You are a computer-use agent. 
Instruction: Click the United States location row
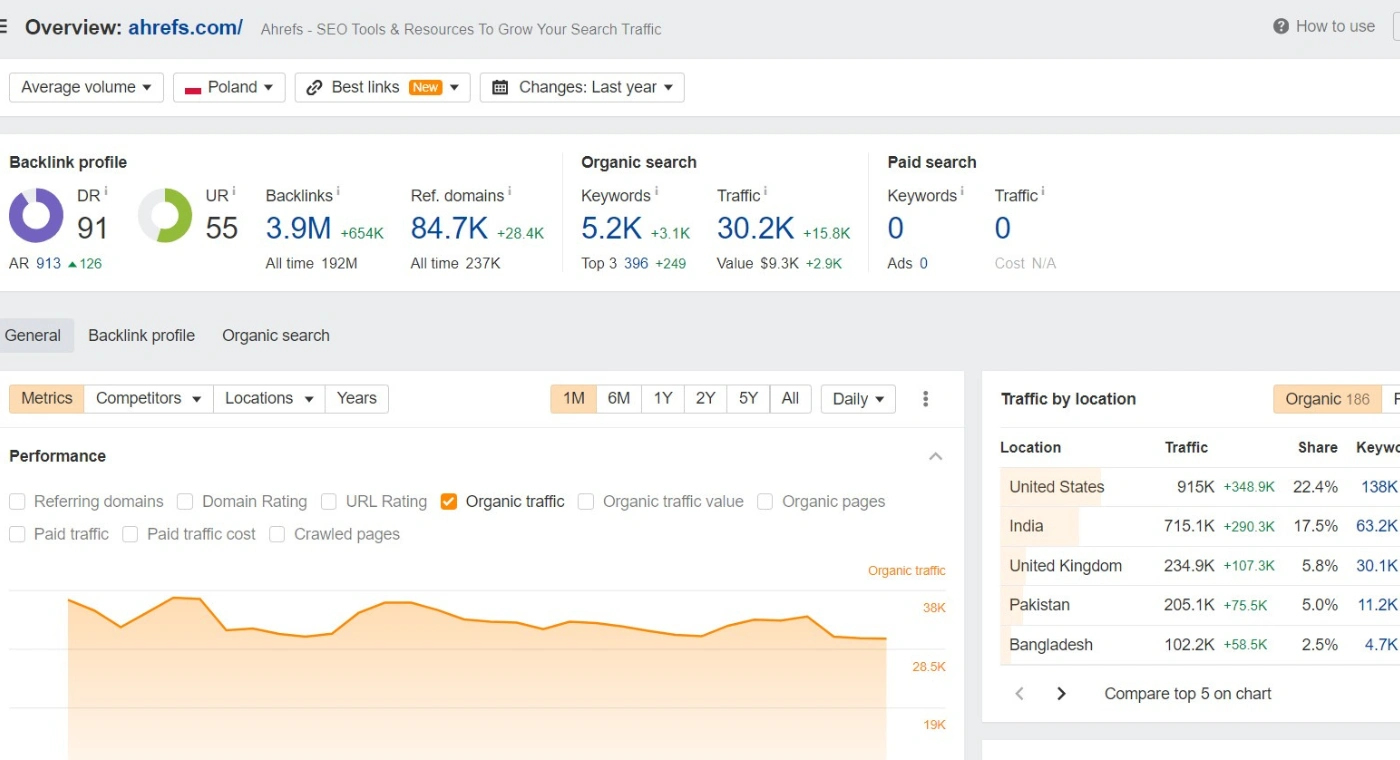1200,487
